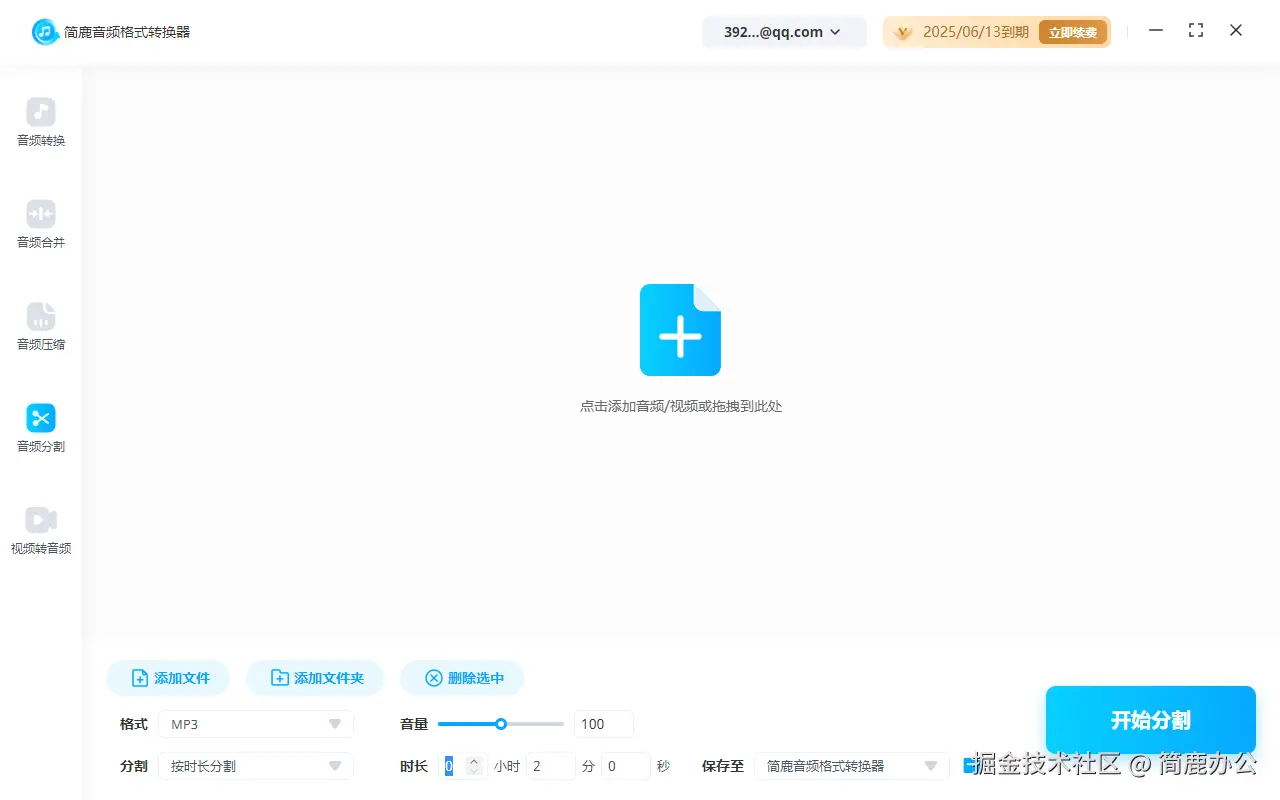Click 添加文件夹 add folder button

click(x=315, y=678)
